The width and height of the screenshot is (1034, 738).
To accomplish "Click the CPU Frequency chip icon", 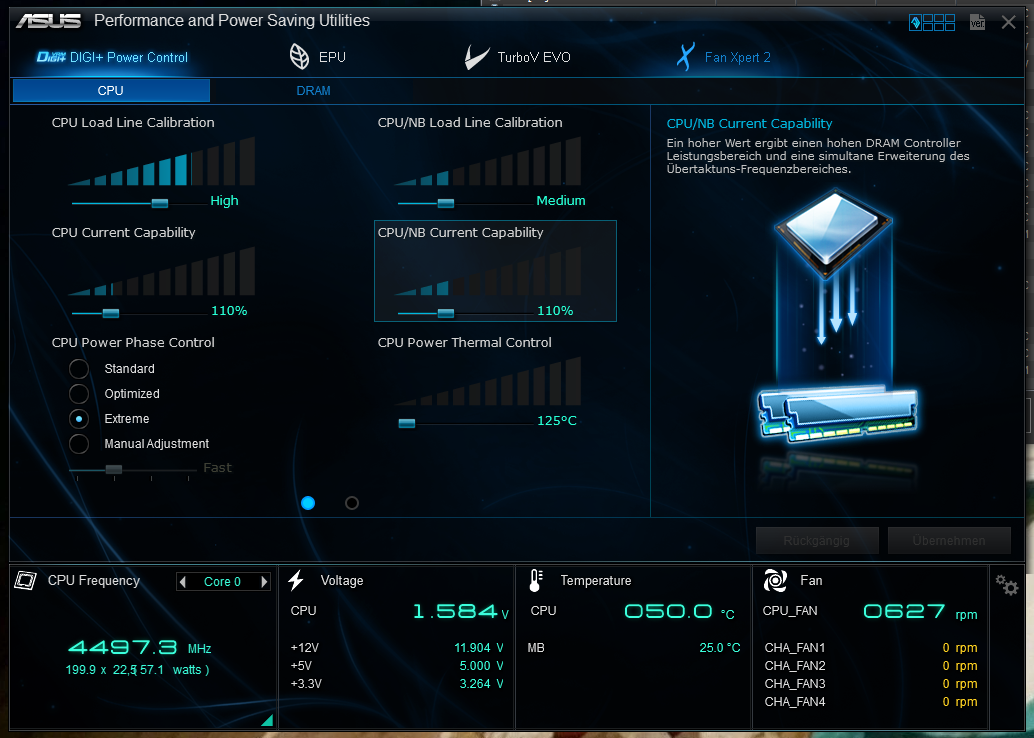I will point(25,580).
